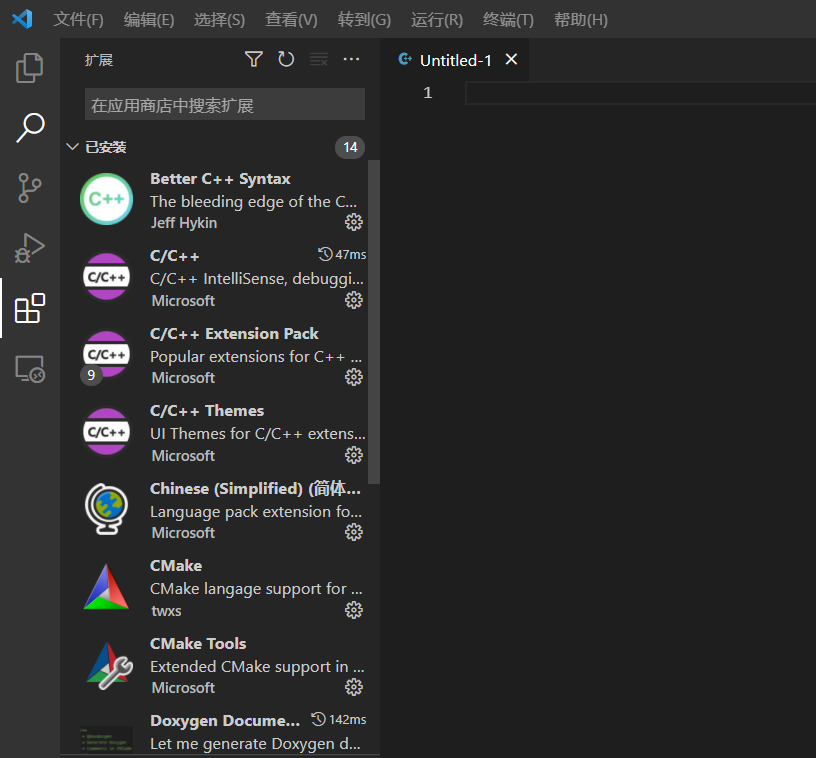
Task: Open Source Control view
Action: [30, 188]
